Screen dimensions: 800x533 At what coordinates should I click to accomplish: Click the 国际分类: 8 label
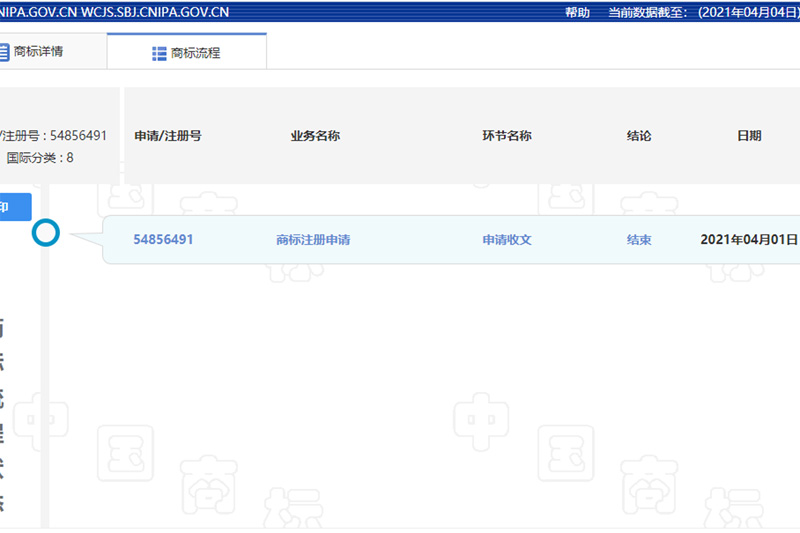pos(40,158)
